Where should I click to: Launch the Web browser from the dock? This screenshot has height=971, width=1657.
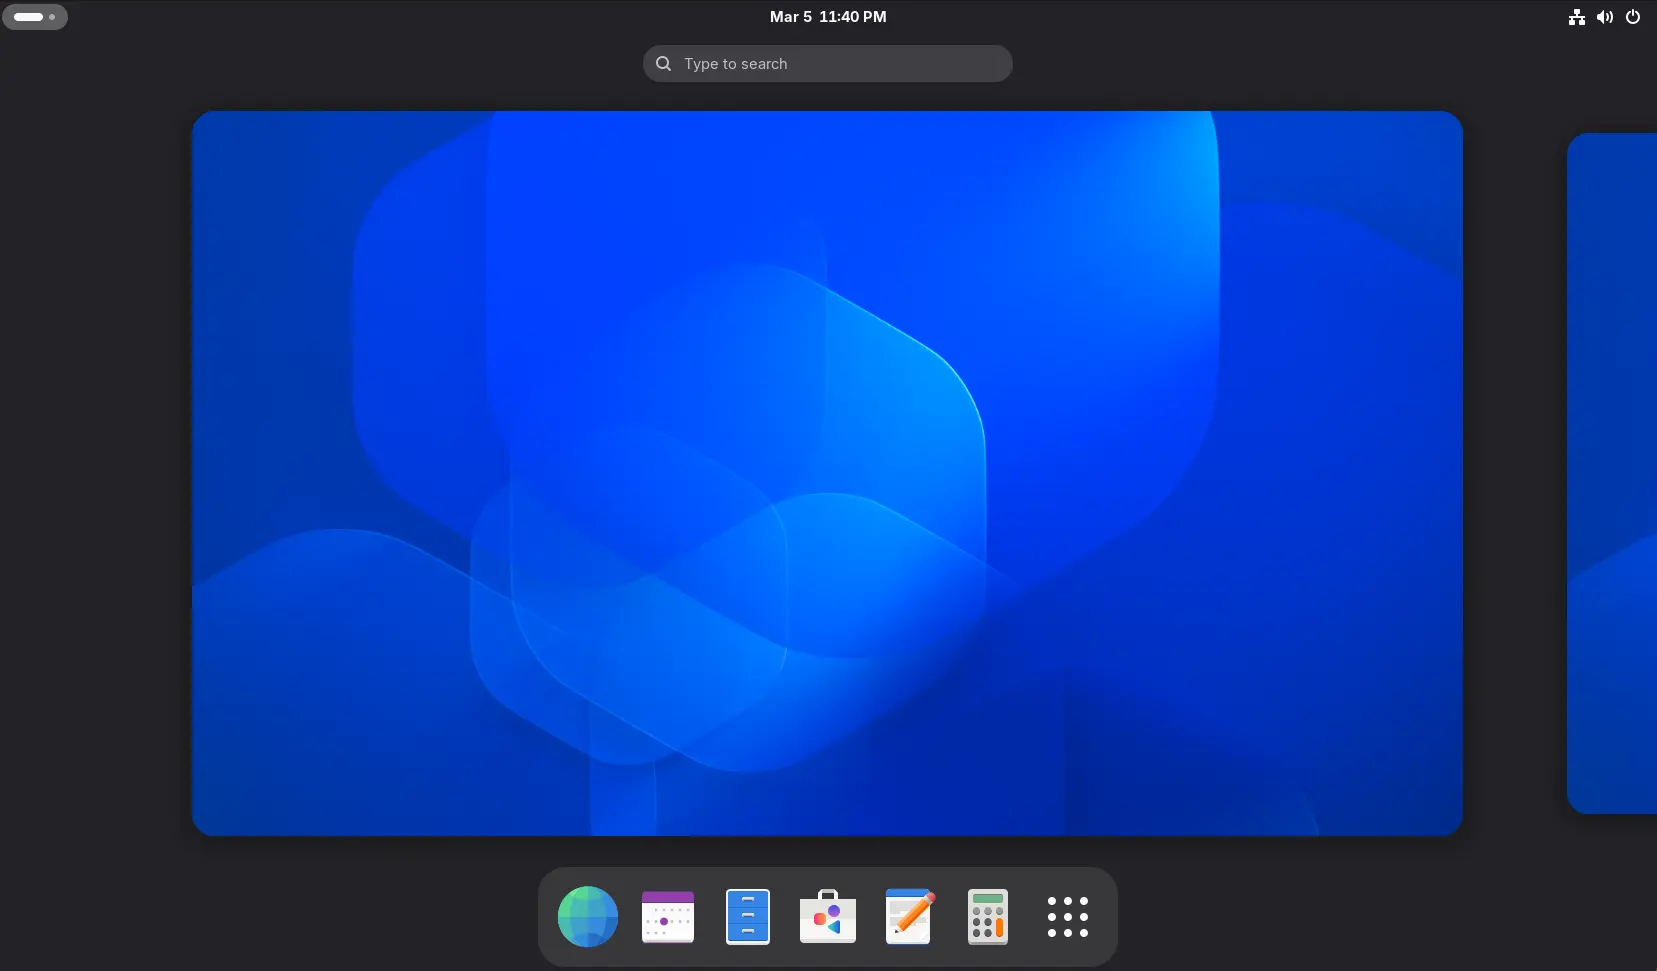pyautogui.click(x=587, y=916)
